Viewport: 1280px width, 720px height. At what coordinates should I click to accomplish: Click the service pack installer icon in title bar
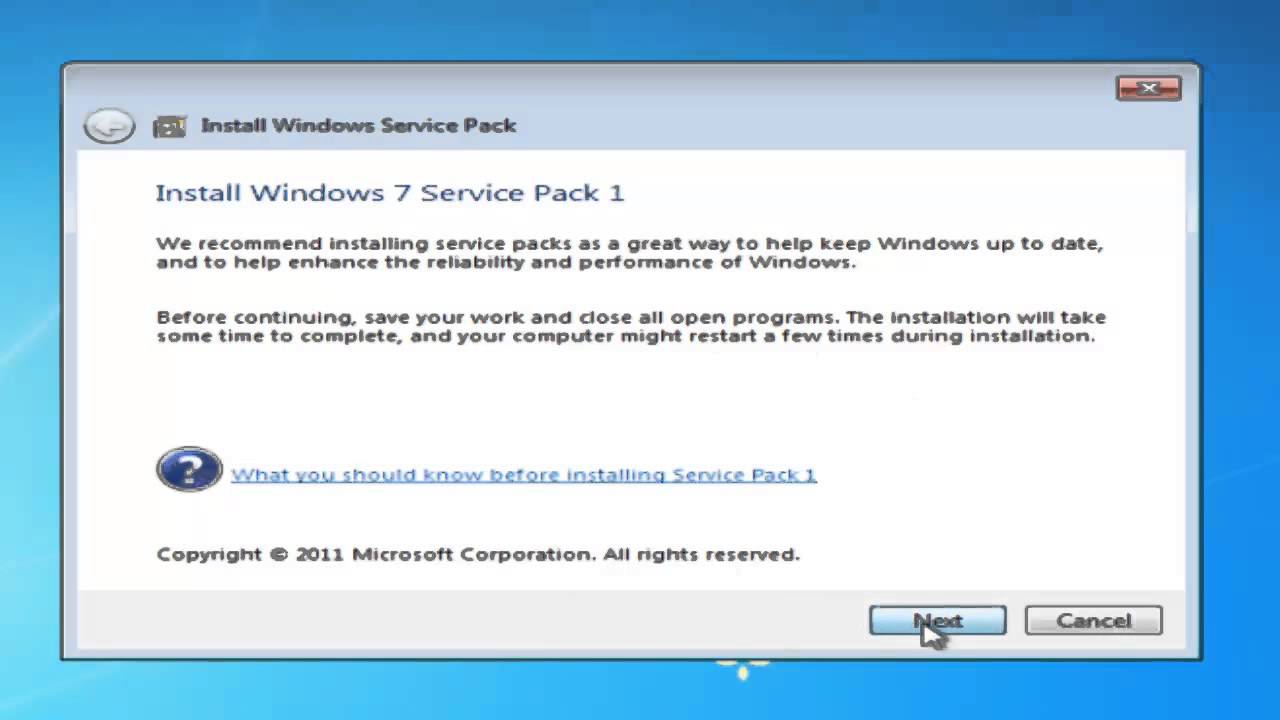pos(170,126)
